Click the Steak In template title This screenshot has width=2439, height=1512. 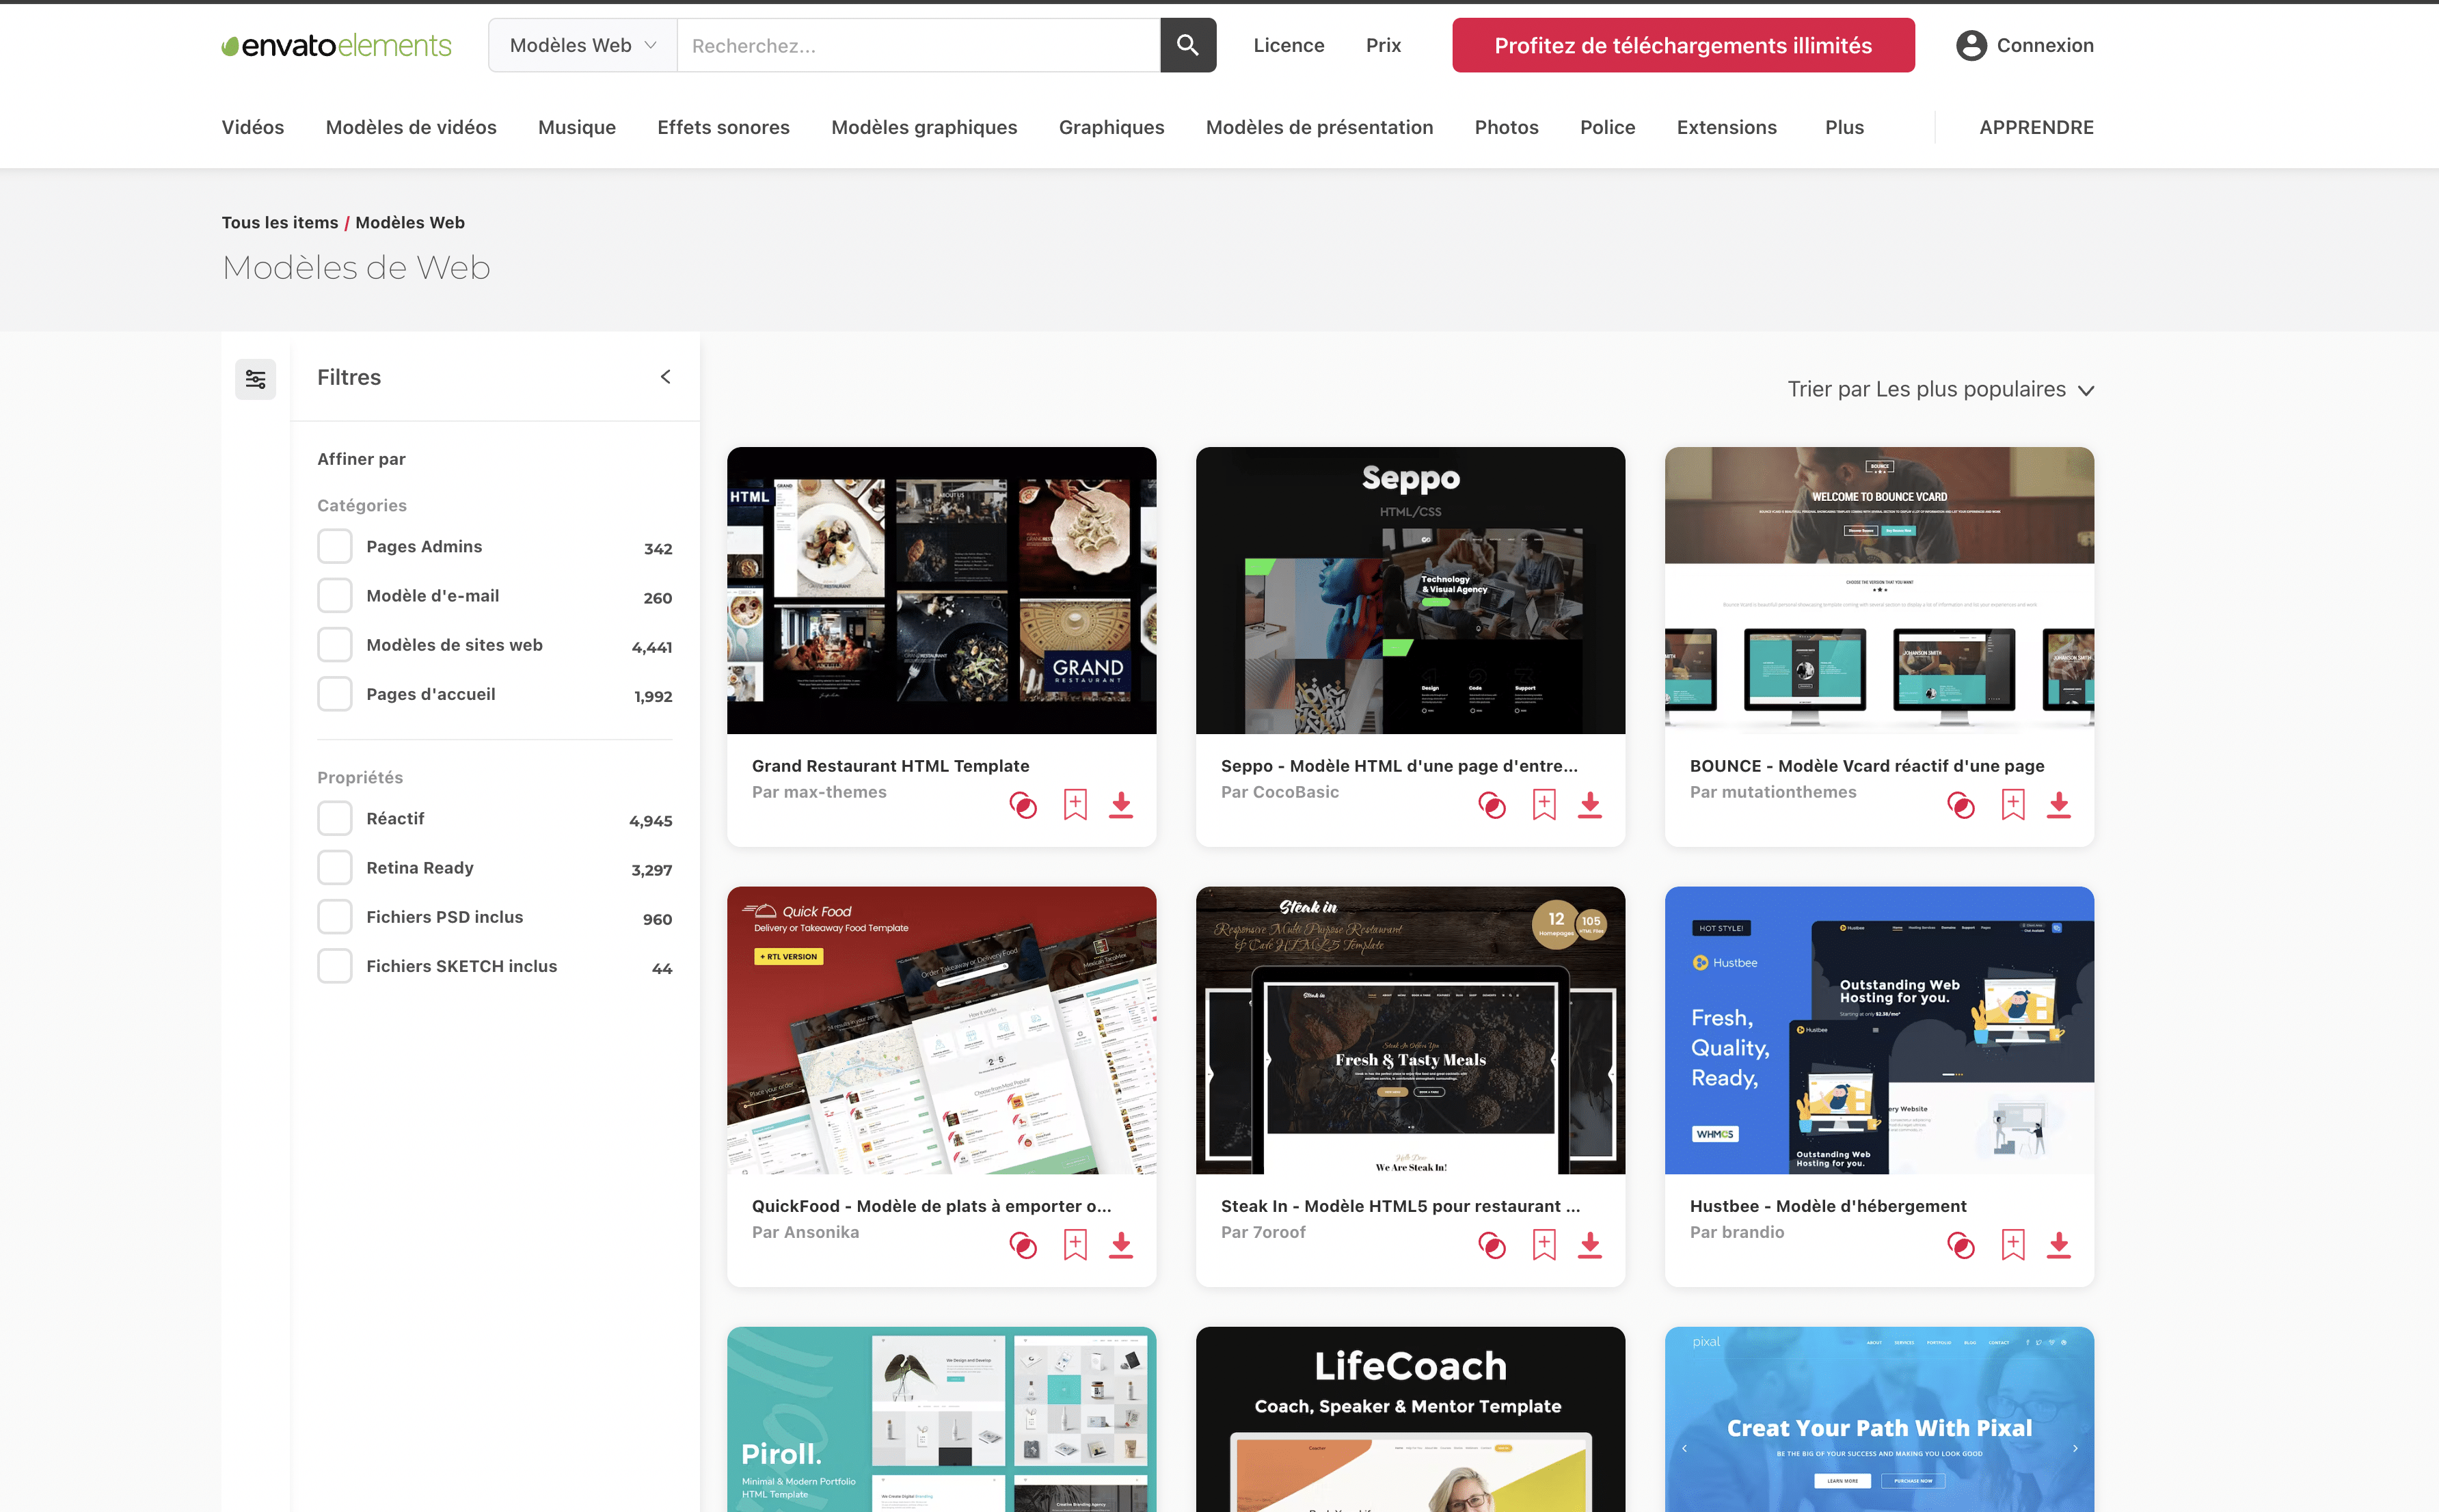pos(1400,1206)
